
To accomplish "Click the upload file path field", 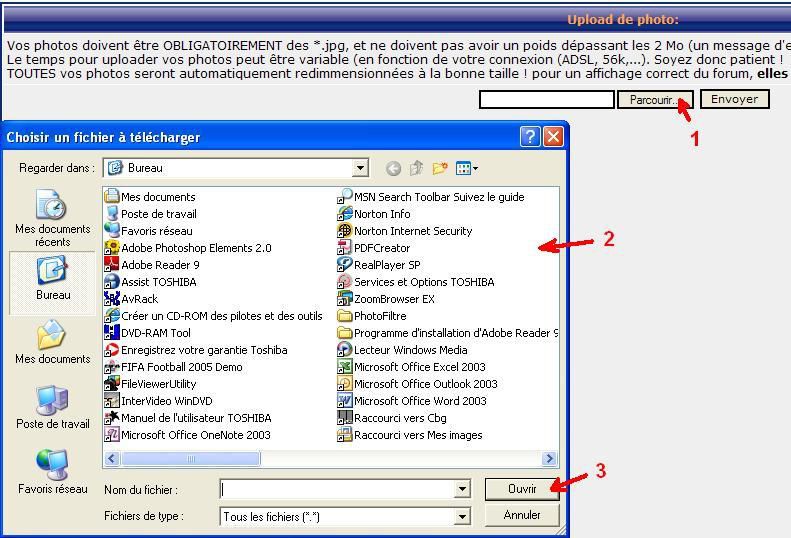I will 546,99.
